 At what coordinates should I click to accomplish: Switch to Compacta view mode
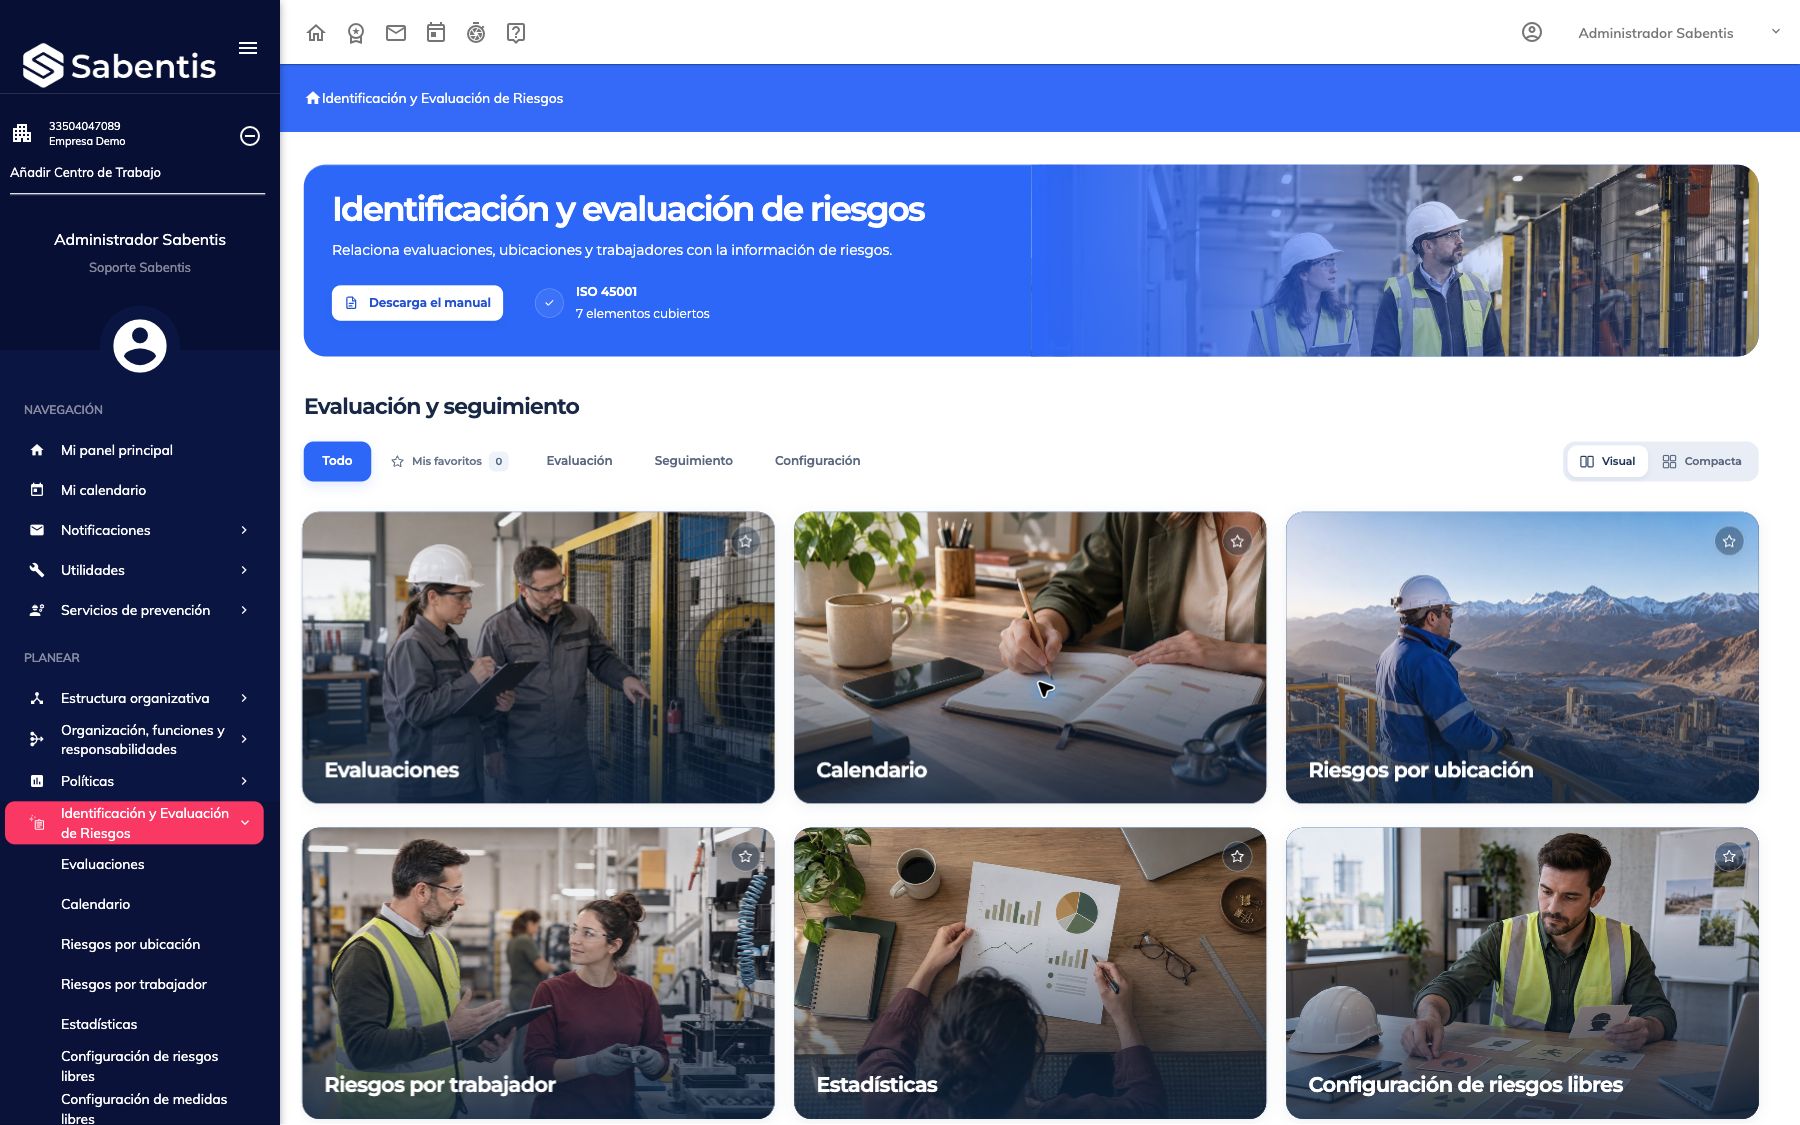[1702, 461]
